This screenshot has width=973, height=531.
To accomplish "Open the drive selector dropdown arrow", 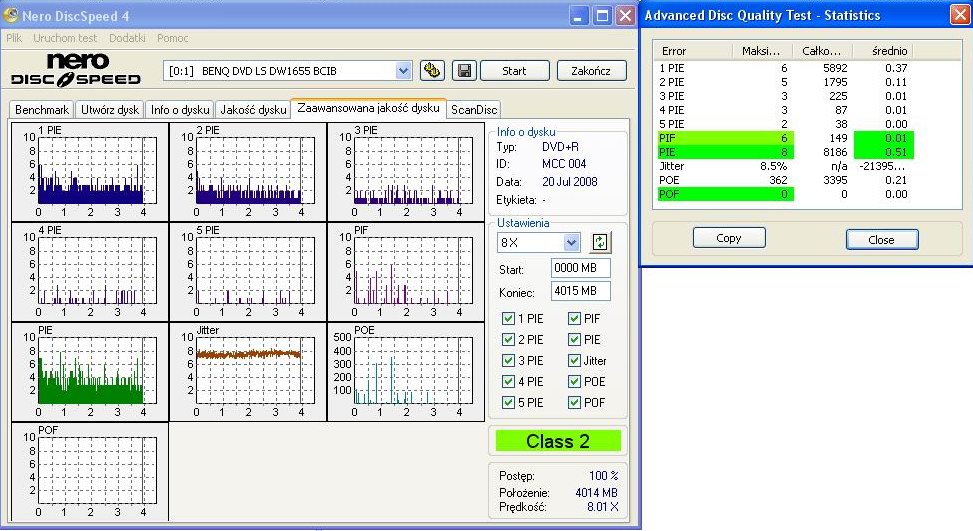I will pos(403,71).
